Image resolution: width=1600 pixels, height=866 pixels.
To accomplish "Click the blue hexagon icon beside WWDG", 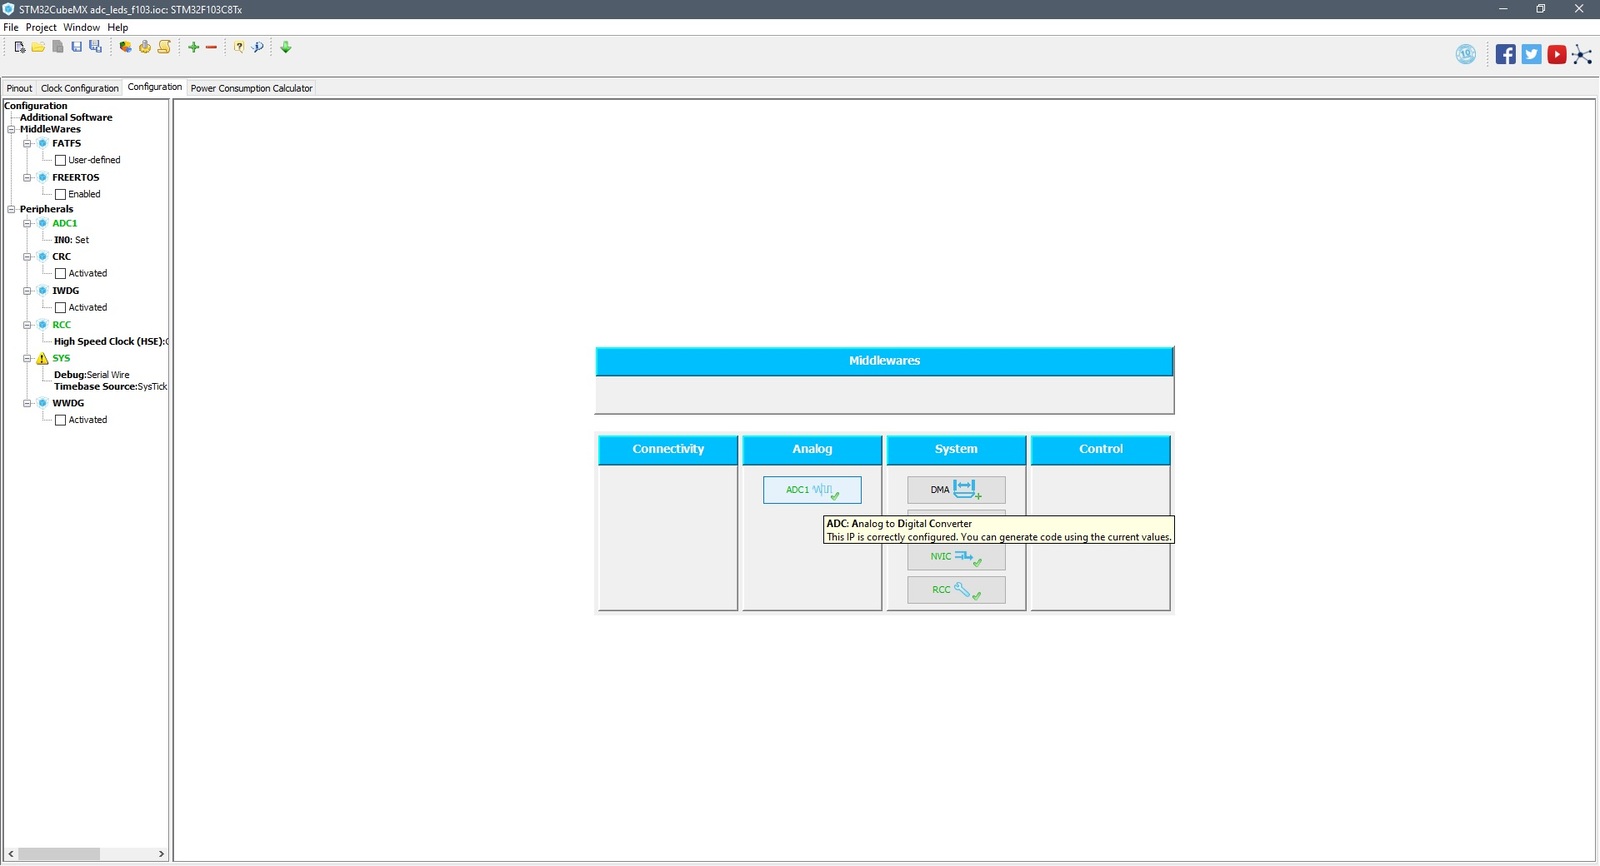I will pos(42,403).
